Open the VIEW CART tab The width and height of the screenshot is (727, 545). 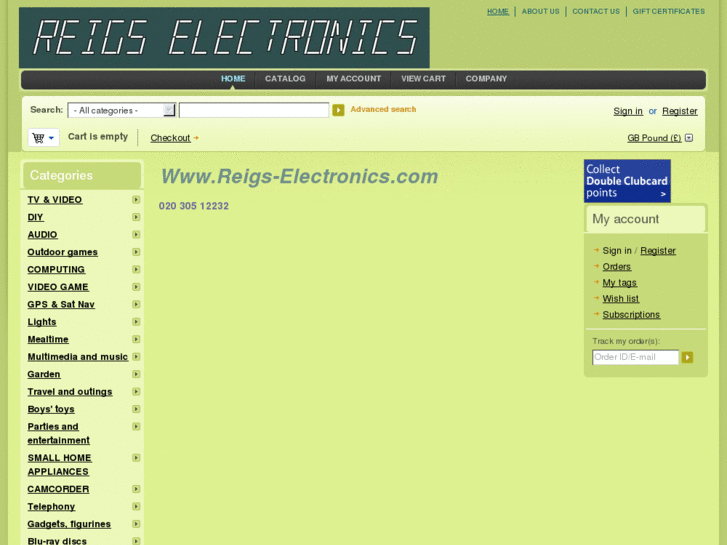(x=423, y=79)
